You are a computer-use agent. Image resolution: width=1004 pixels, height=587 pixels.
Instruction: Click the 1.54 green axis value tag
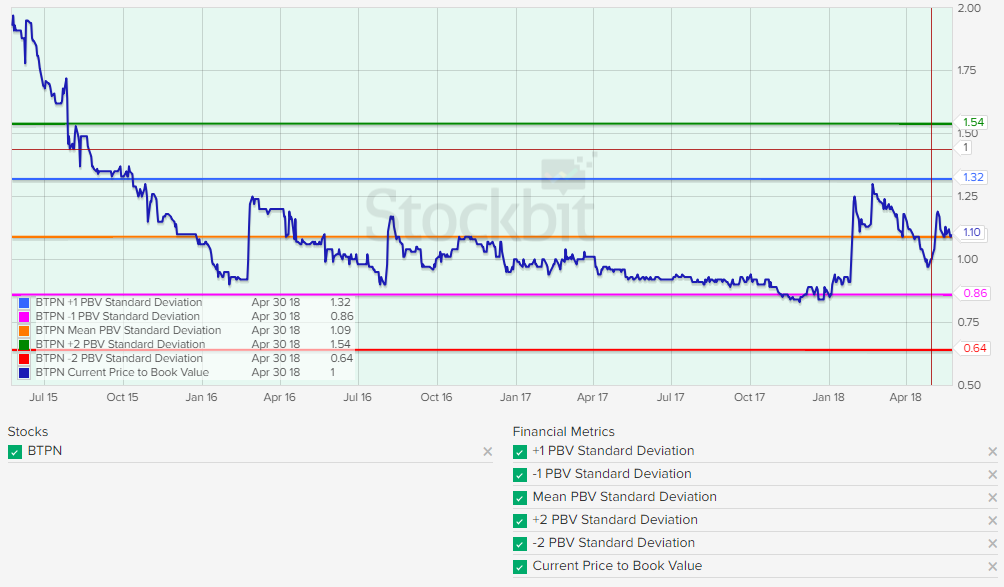[971, 122]
